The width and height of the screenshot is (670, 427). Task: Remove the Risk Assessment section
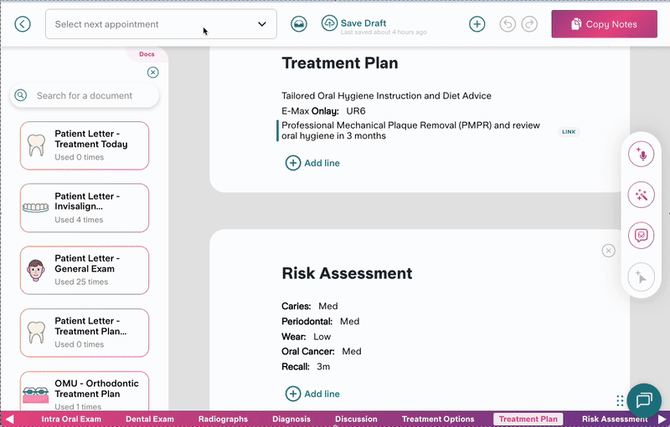(x=608, y=251)
